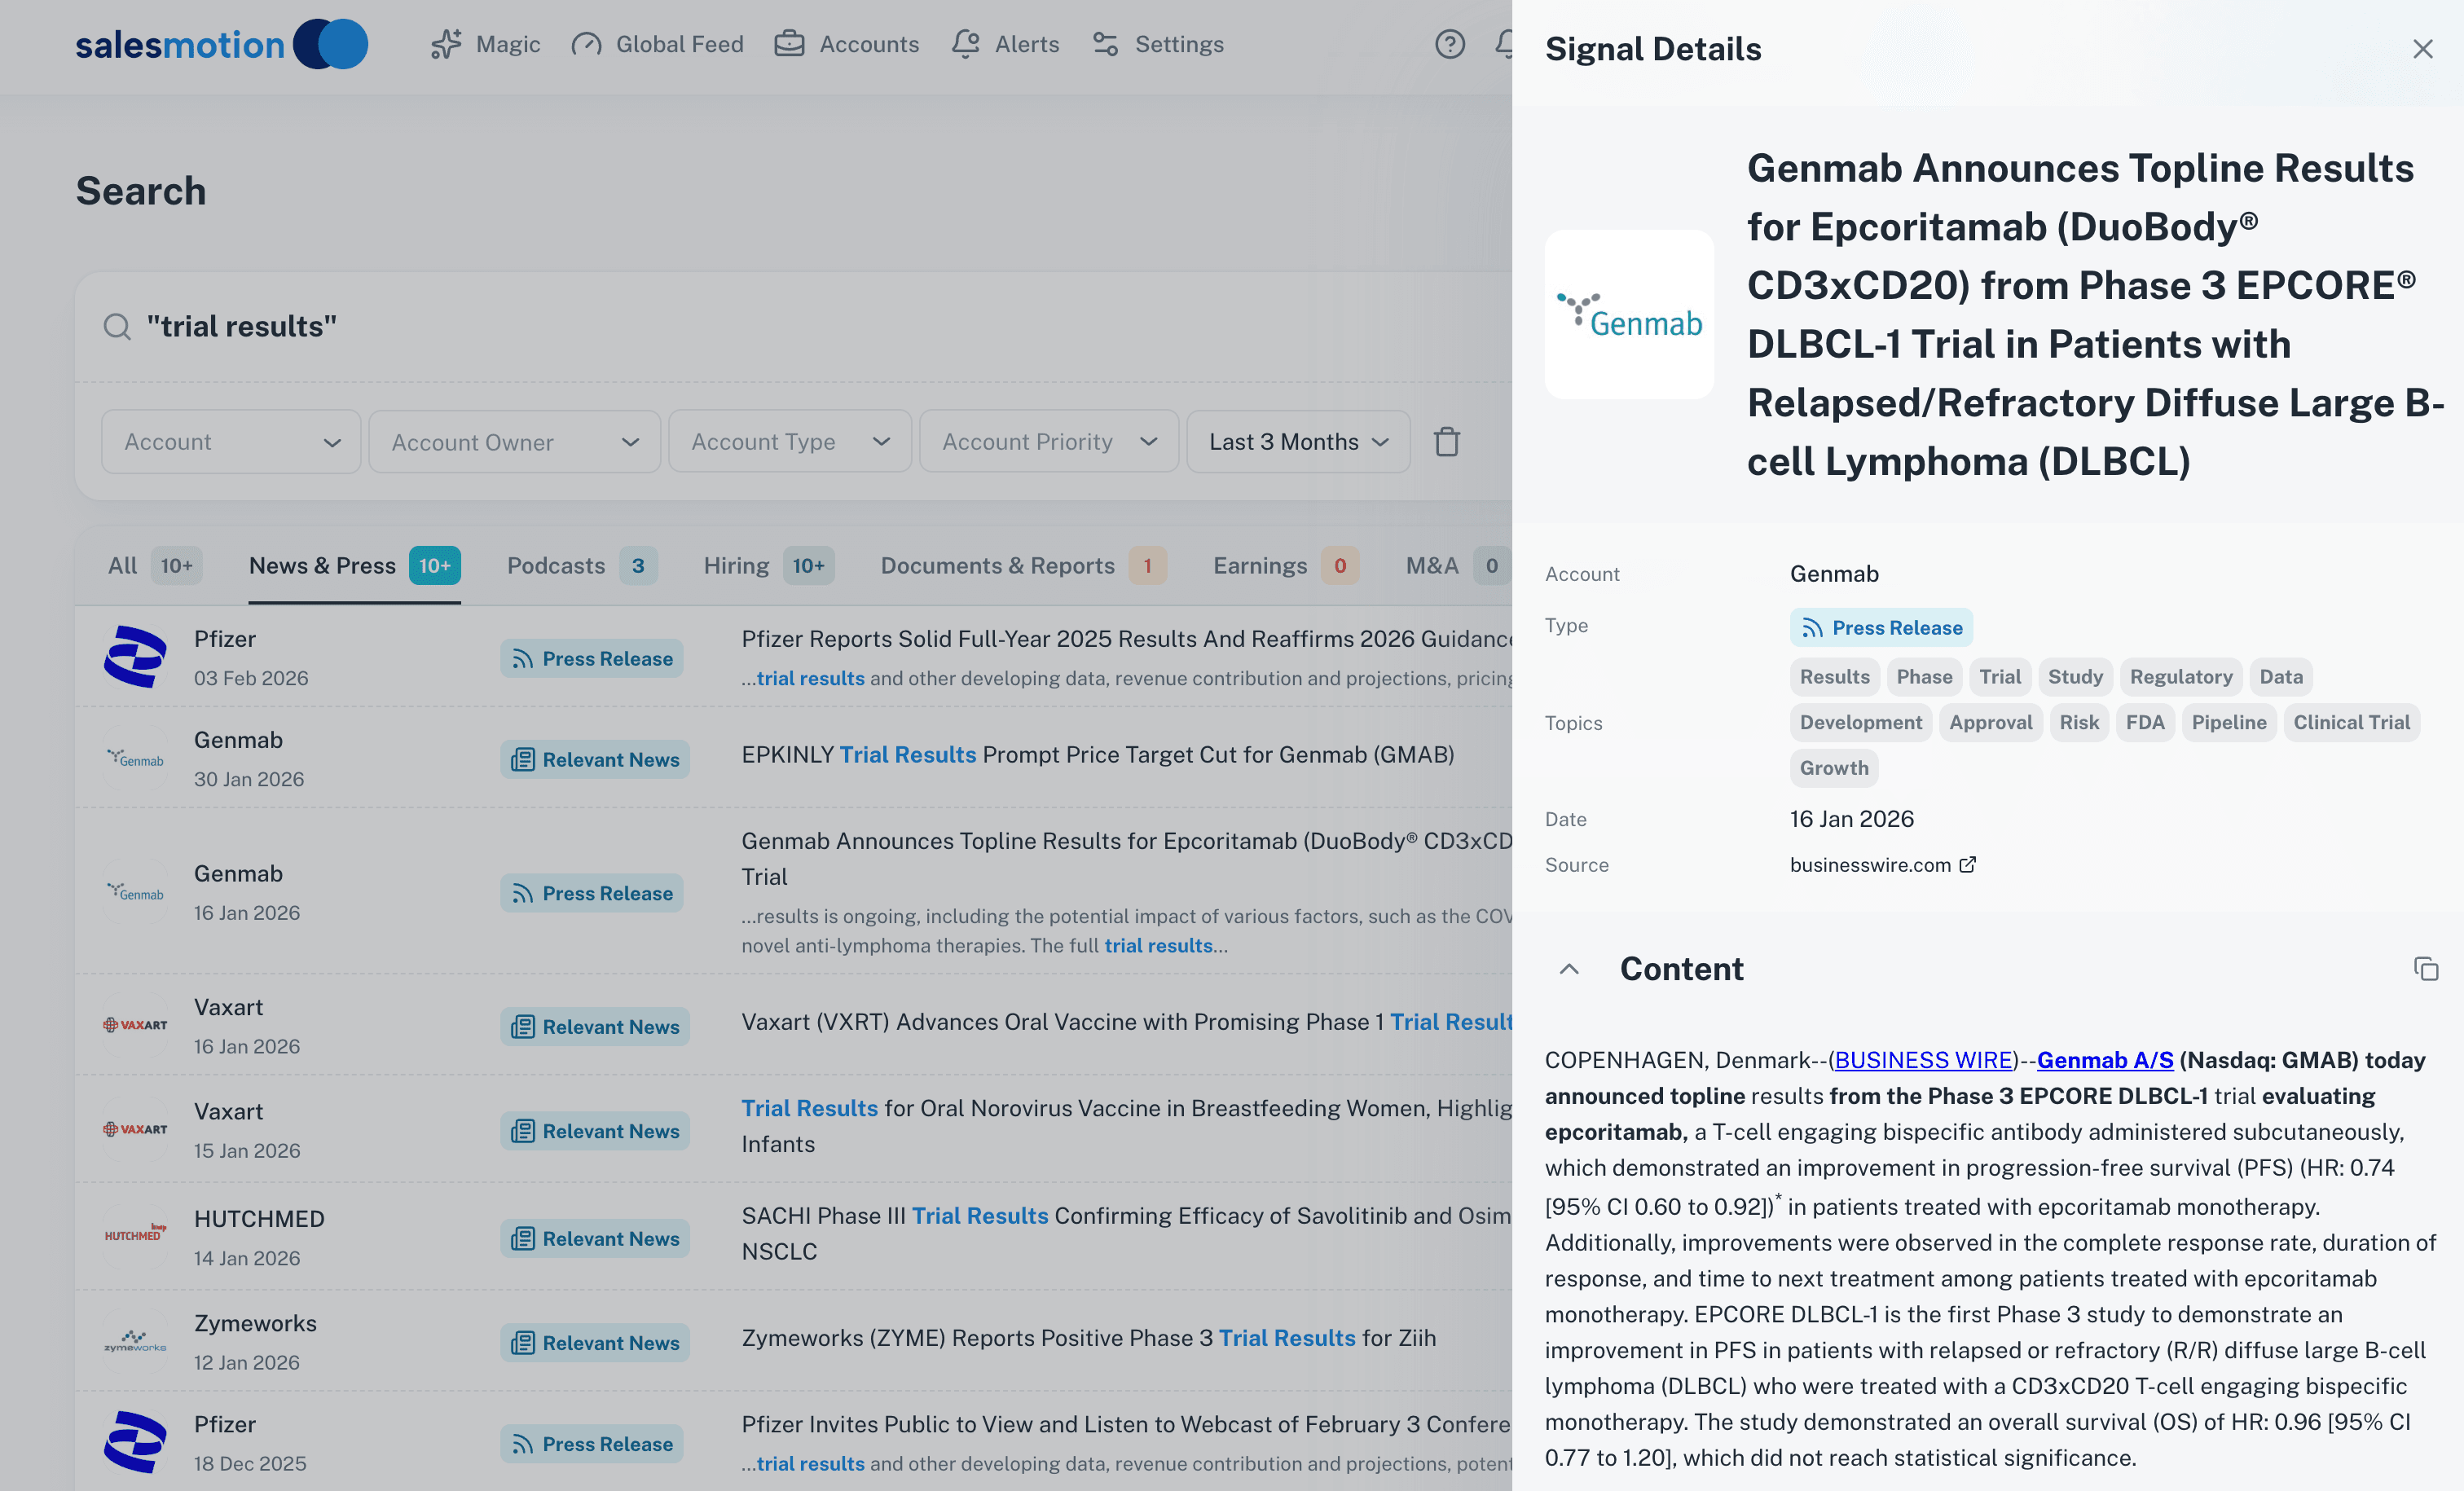
Task: Open Zymeworks Phase 3 Trial Results headline
Action: [1088, 1337]
